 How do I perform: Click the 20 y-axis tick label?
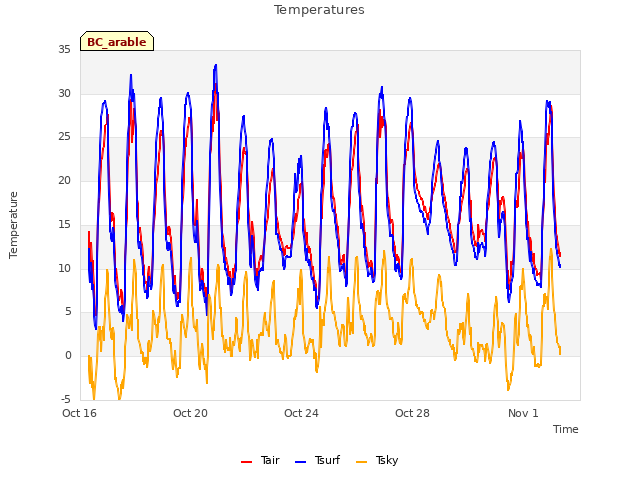click(64, 180)
